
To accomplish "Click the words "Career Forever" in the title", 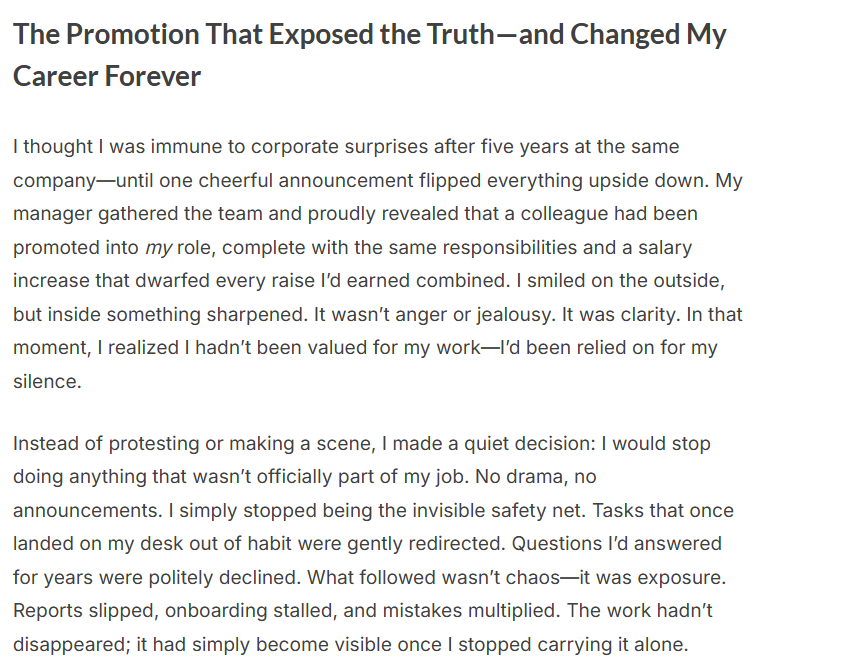I will [x=107, y=76].
